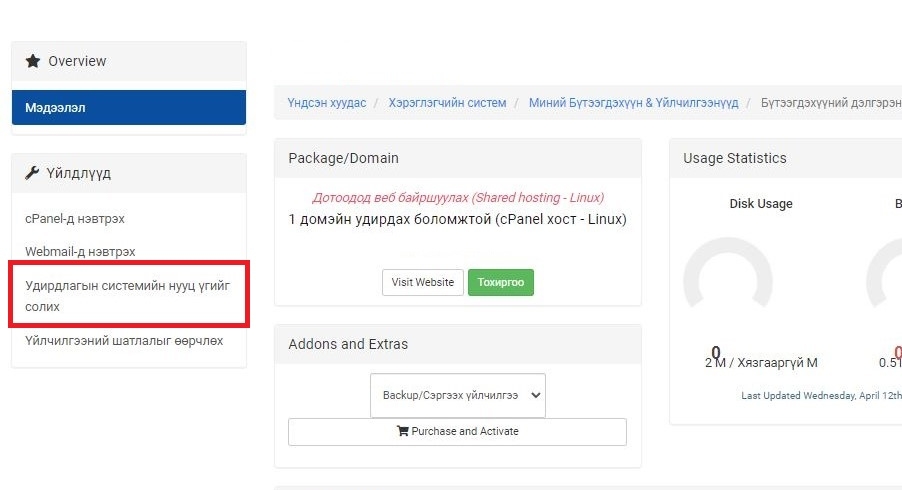Click the star icon beside Overview
This screenshot has width=902, height=490.
(33, 61)
